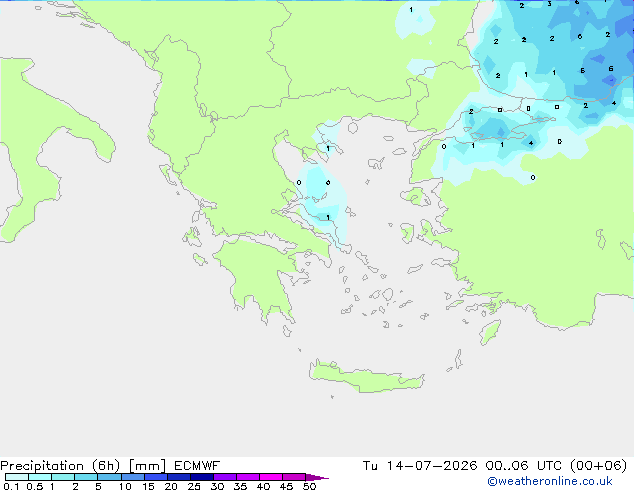Click the 15–20 mm legend swatch
Image resolution: width=634 pixels, height=490 pixels.
point(156,477)
